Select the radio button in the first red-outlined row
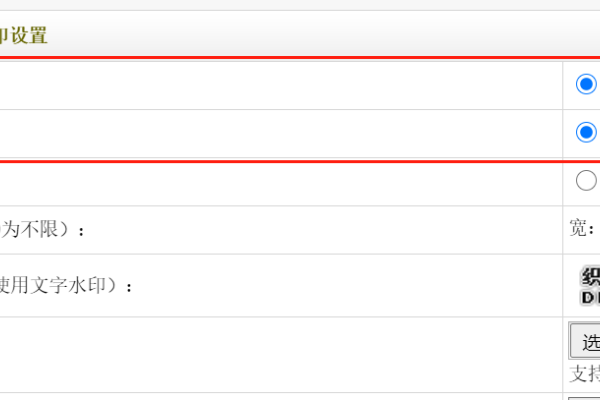The image size is (600, 400). pos(586,84)
